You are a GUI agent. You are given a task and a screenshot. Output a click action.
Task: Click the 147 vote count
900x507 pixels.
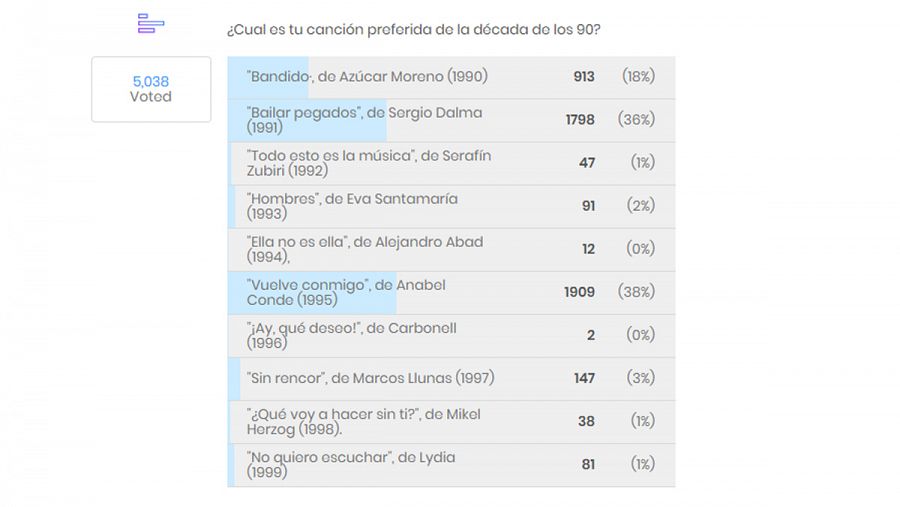(584, 378)
